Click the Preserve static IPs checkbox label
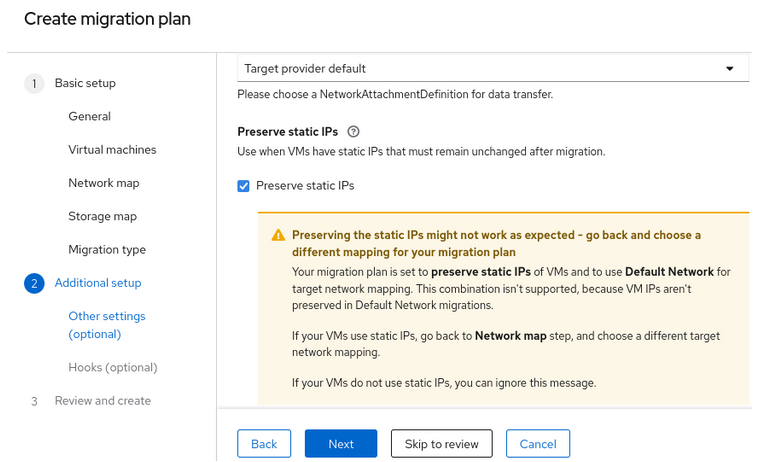Viewport: 757px width, 462px height. coord(305,186)
